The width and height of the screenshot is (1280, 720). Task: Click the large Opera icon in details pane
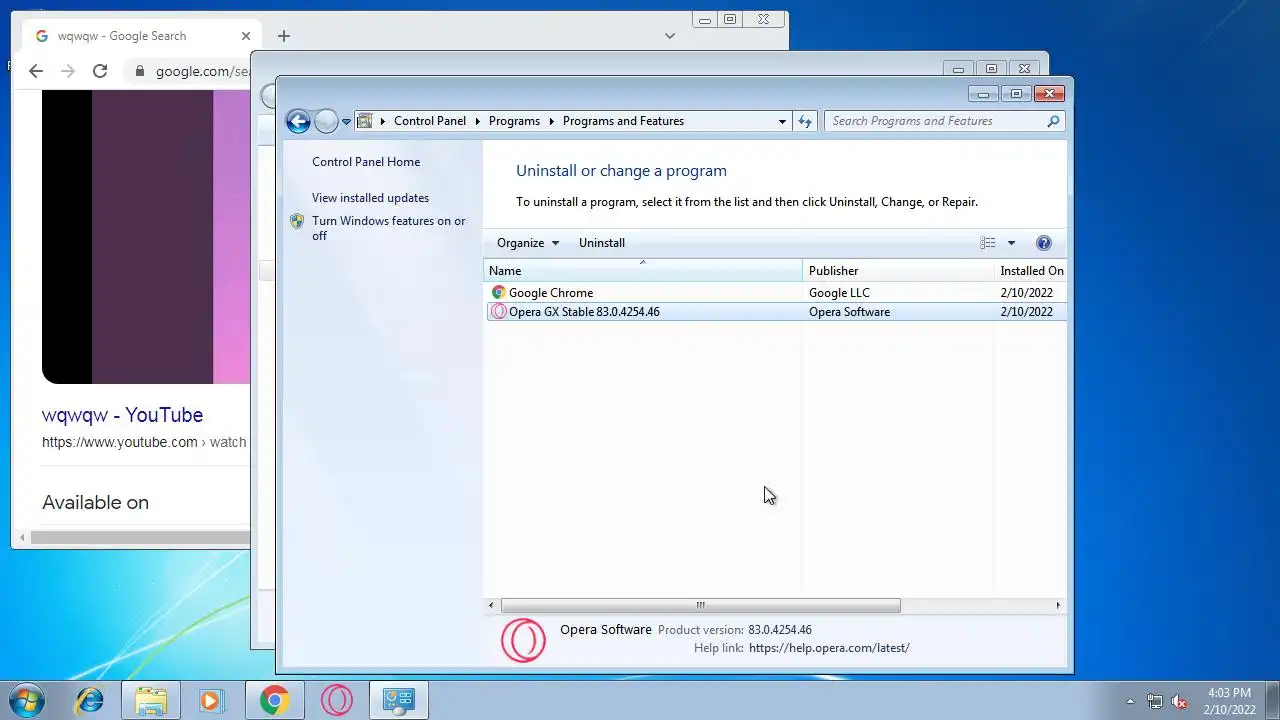point(523,640)
